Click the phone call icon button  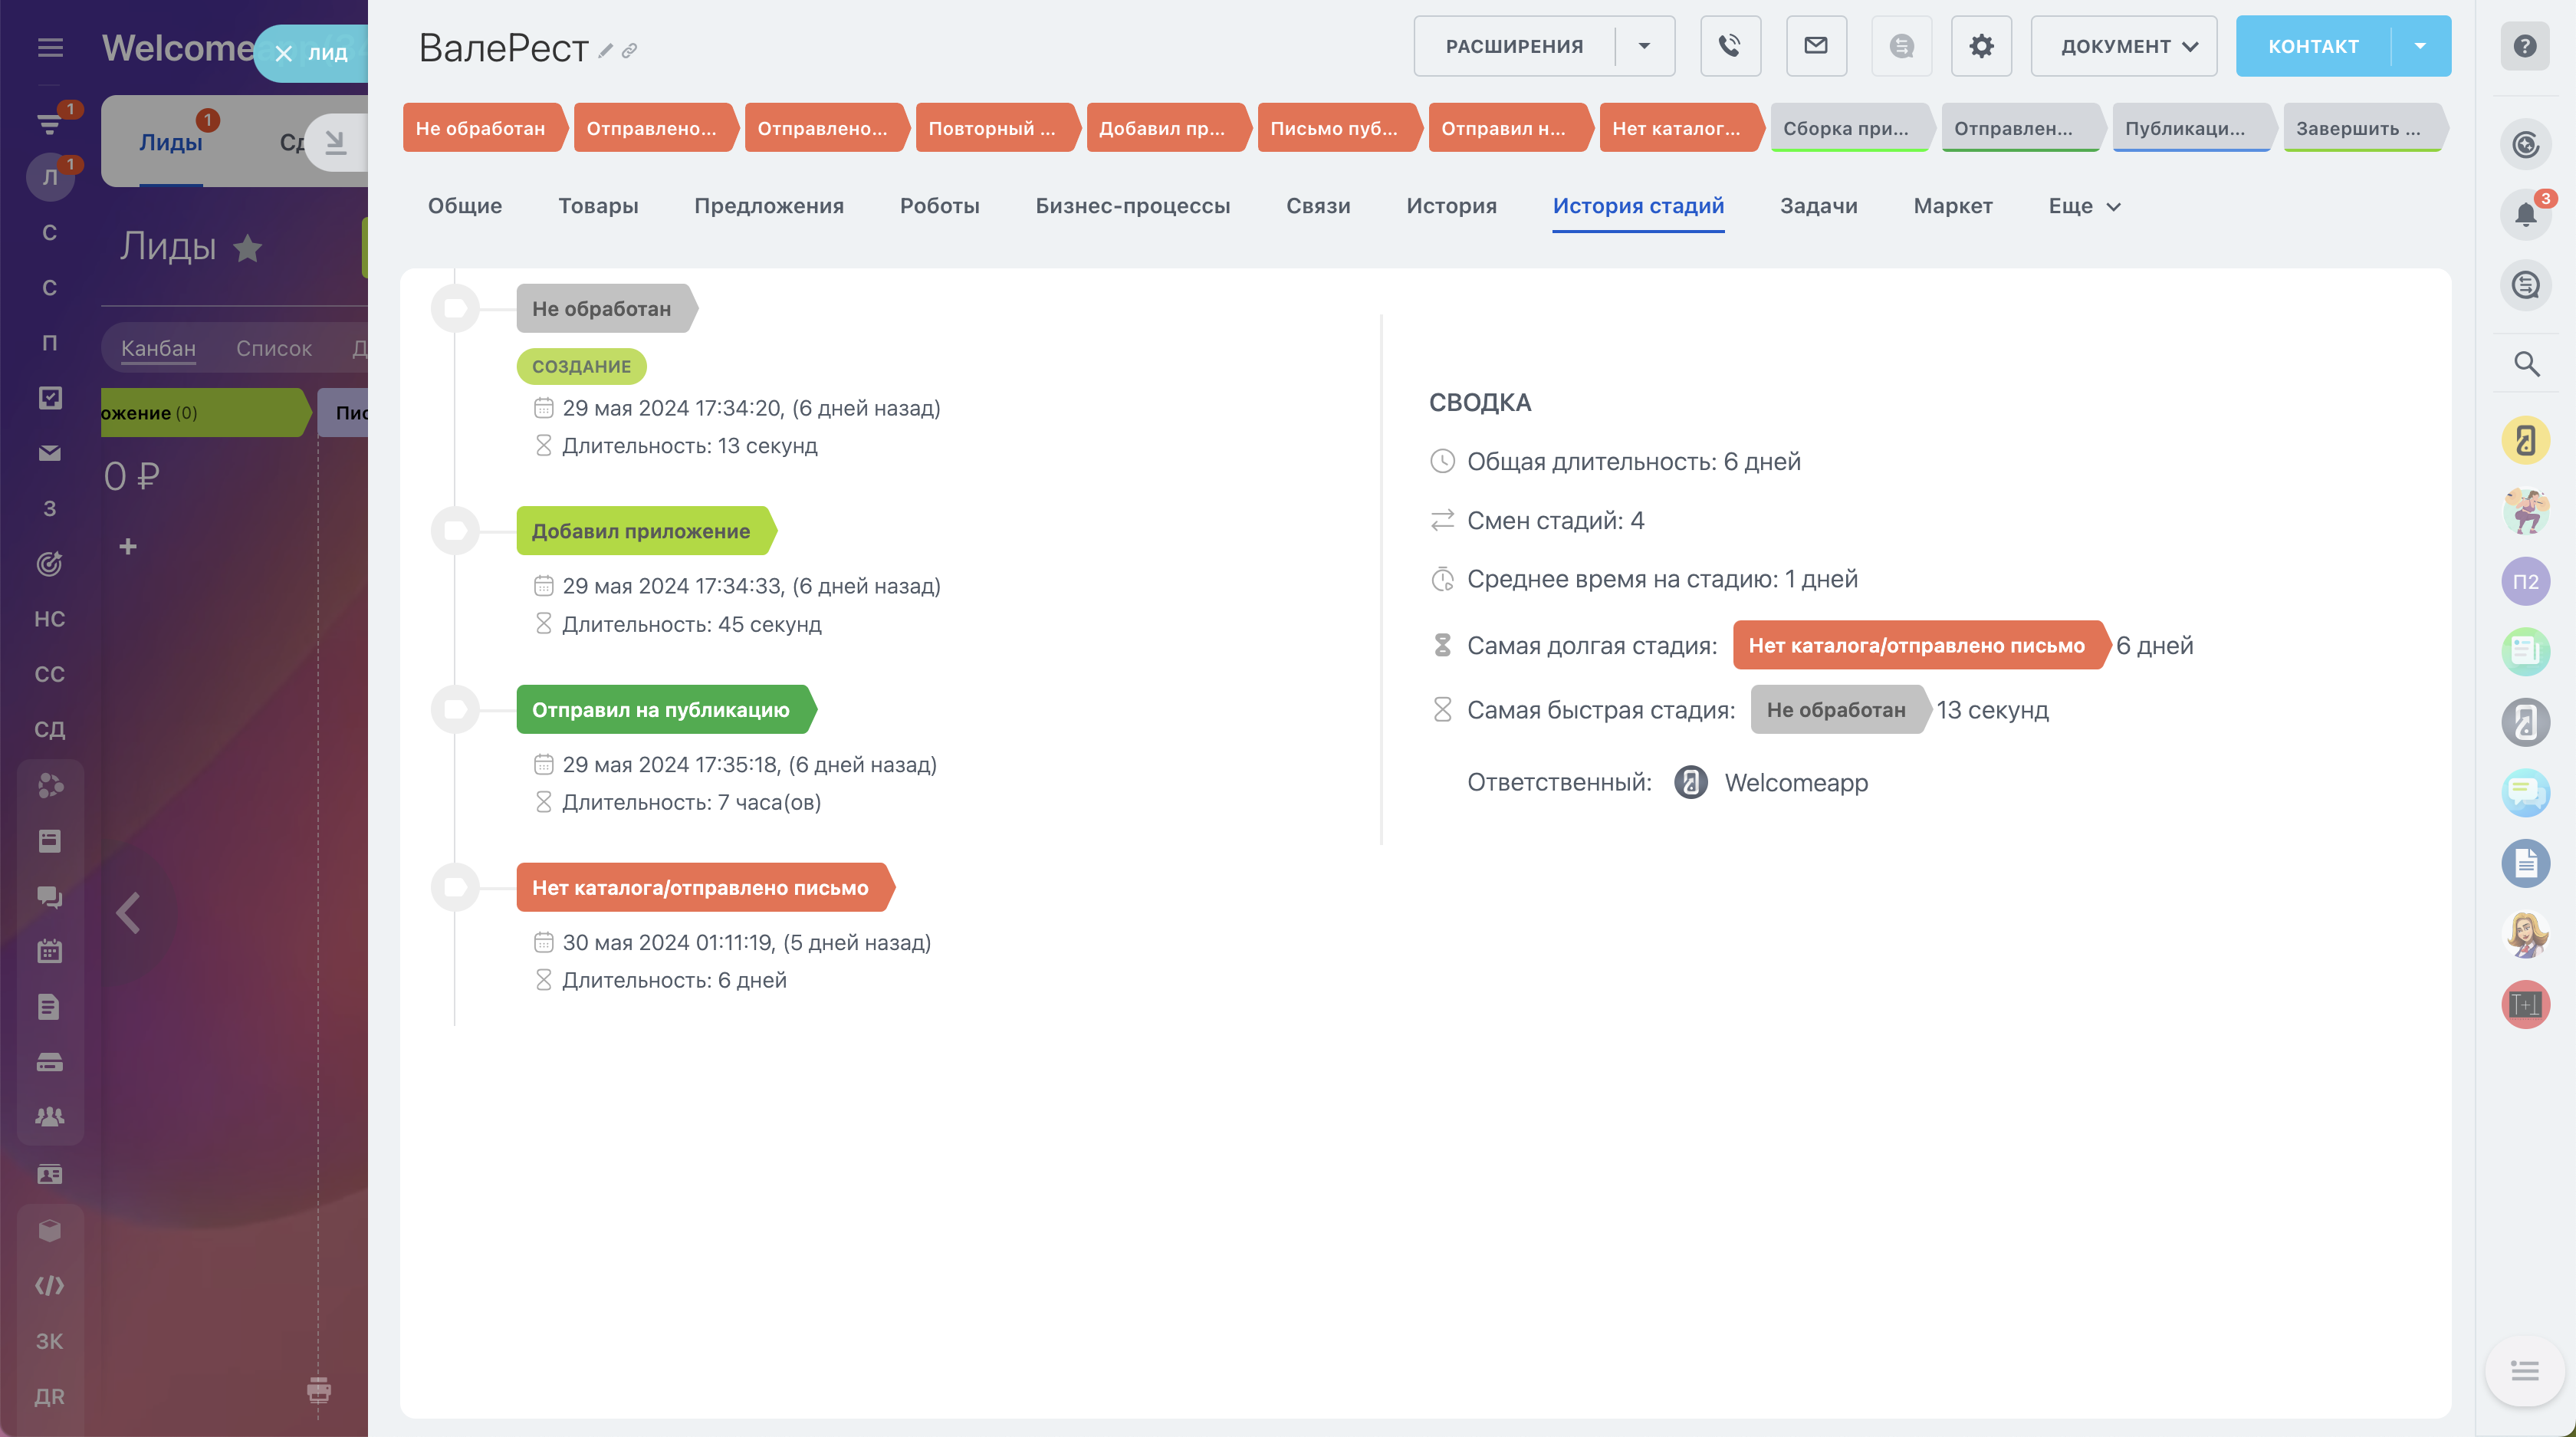point(1730,46)
